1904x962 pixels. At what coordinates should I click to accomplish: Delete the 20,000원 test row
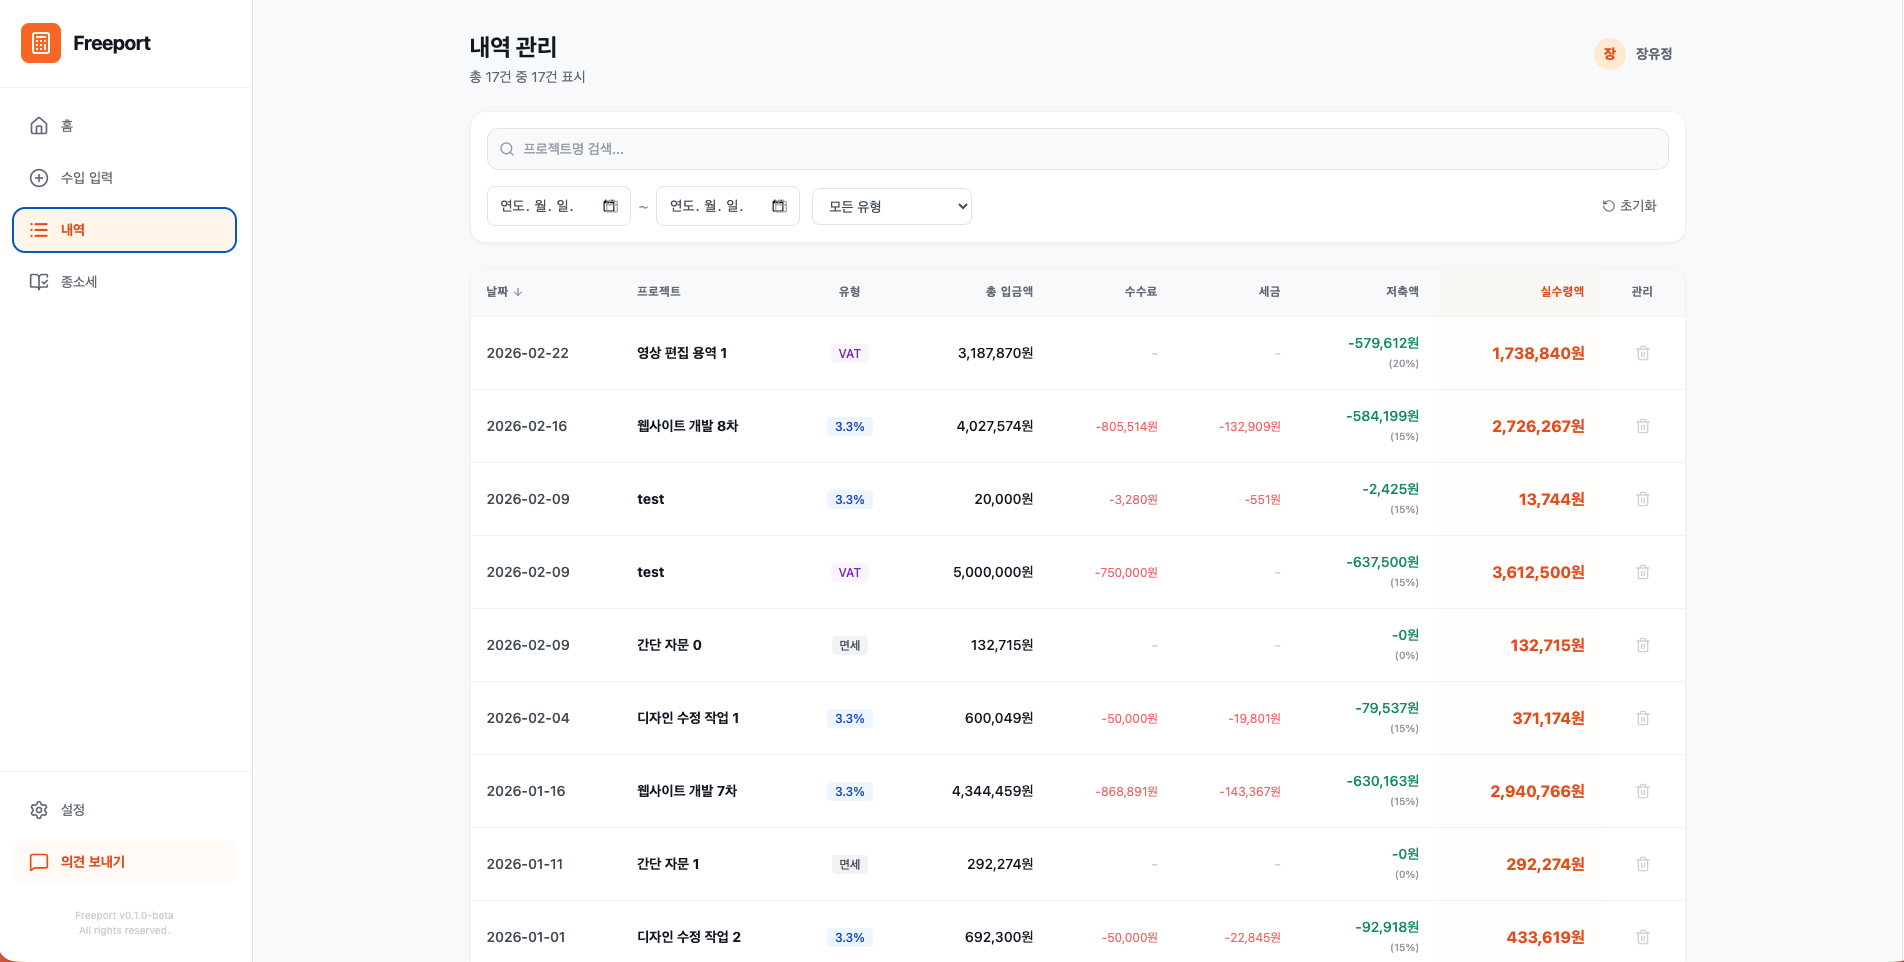click(1642, 499)
